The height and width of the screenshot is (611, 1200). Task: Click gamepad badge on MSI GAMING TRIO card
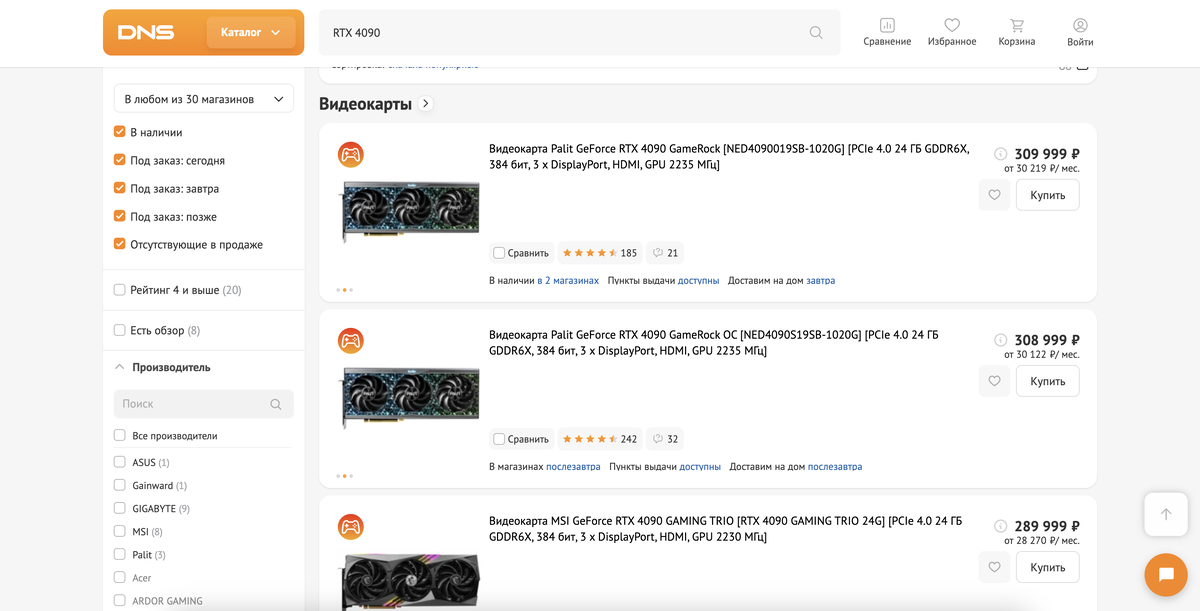[351, 527]
